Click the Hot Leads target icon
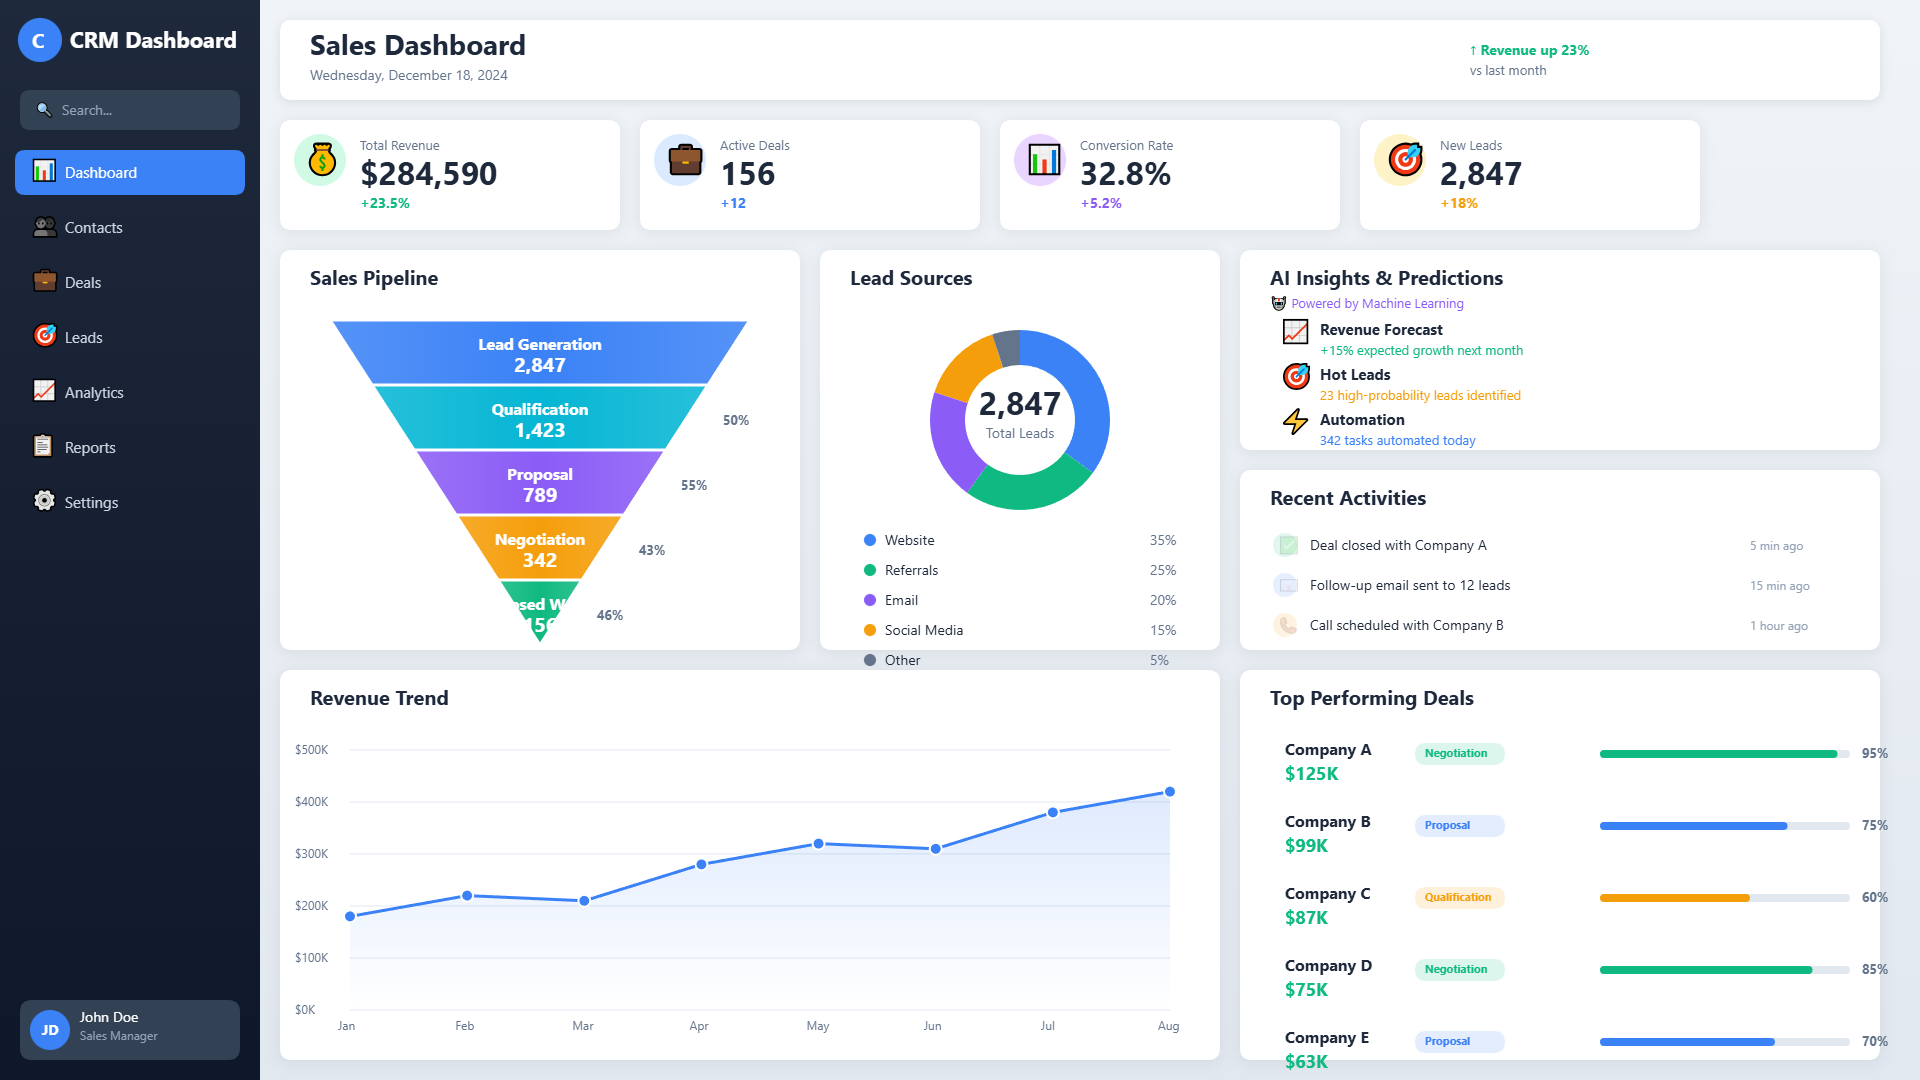This screenshot has height=1080, width=1920. [x=1295, y=376]
